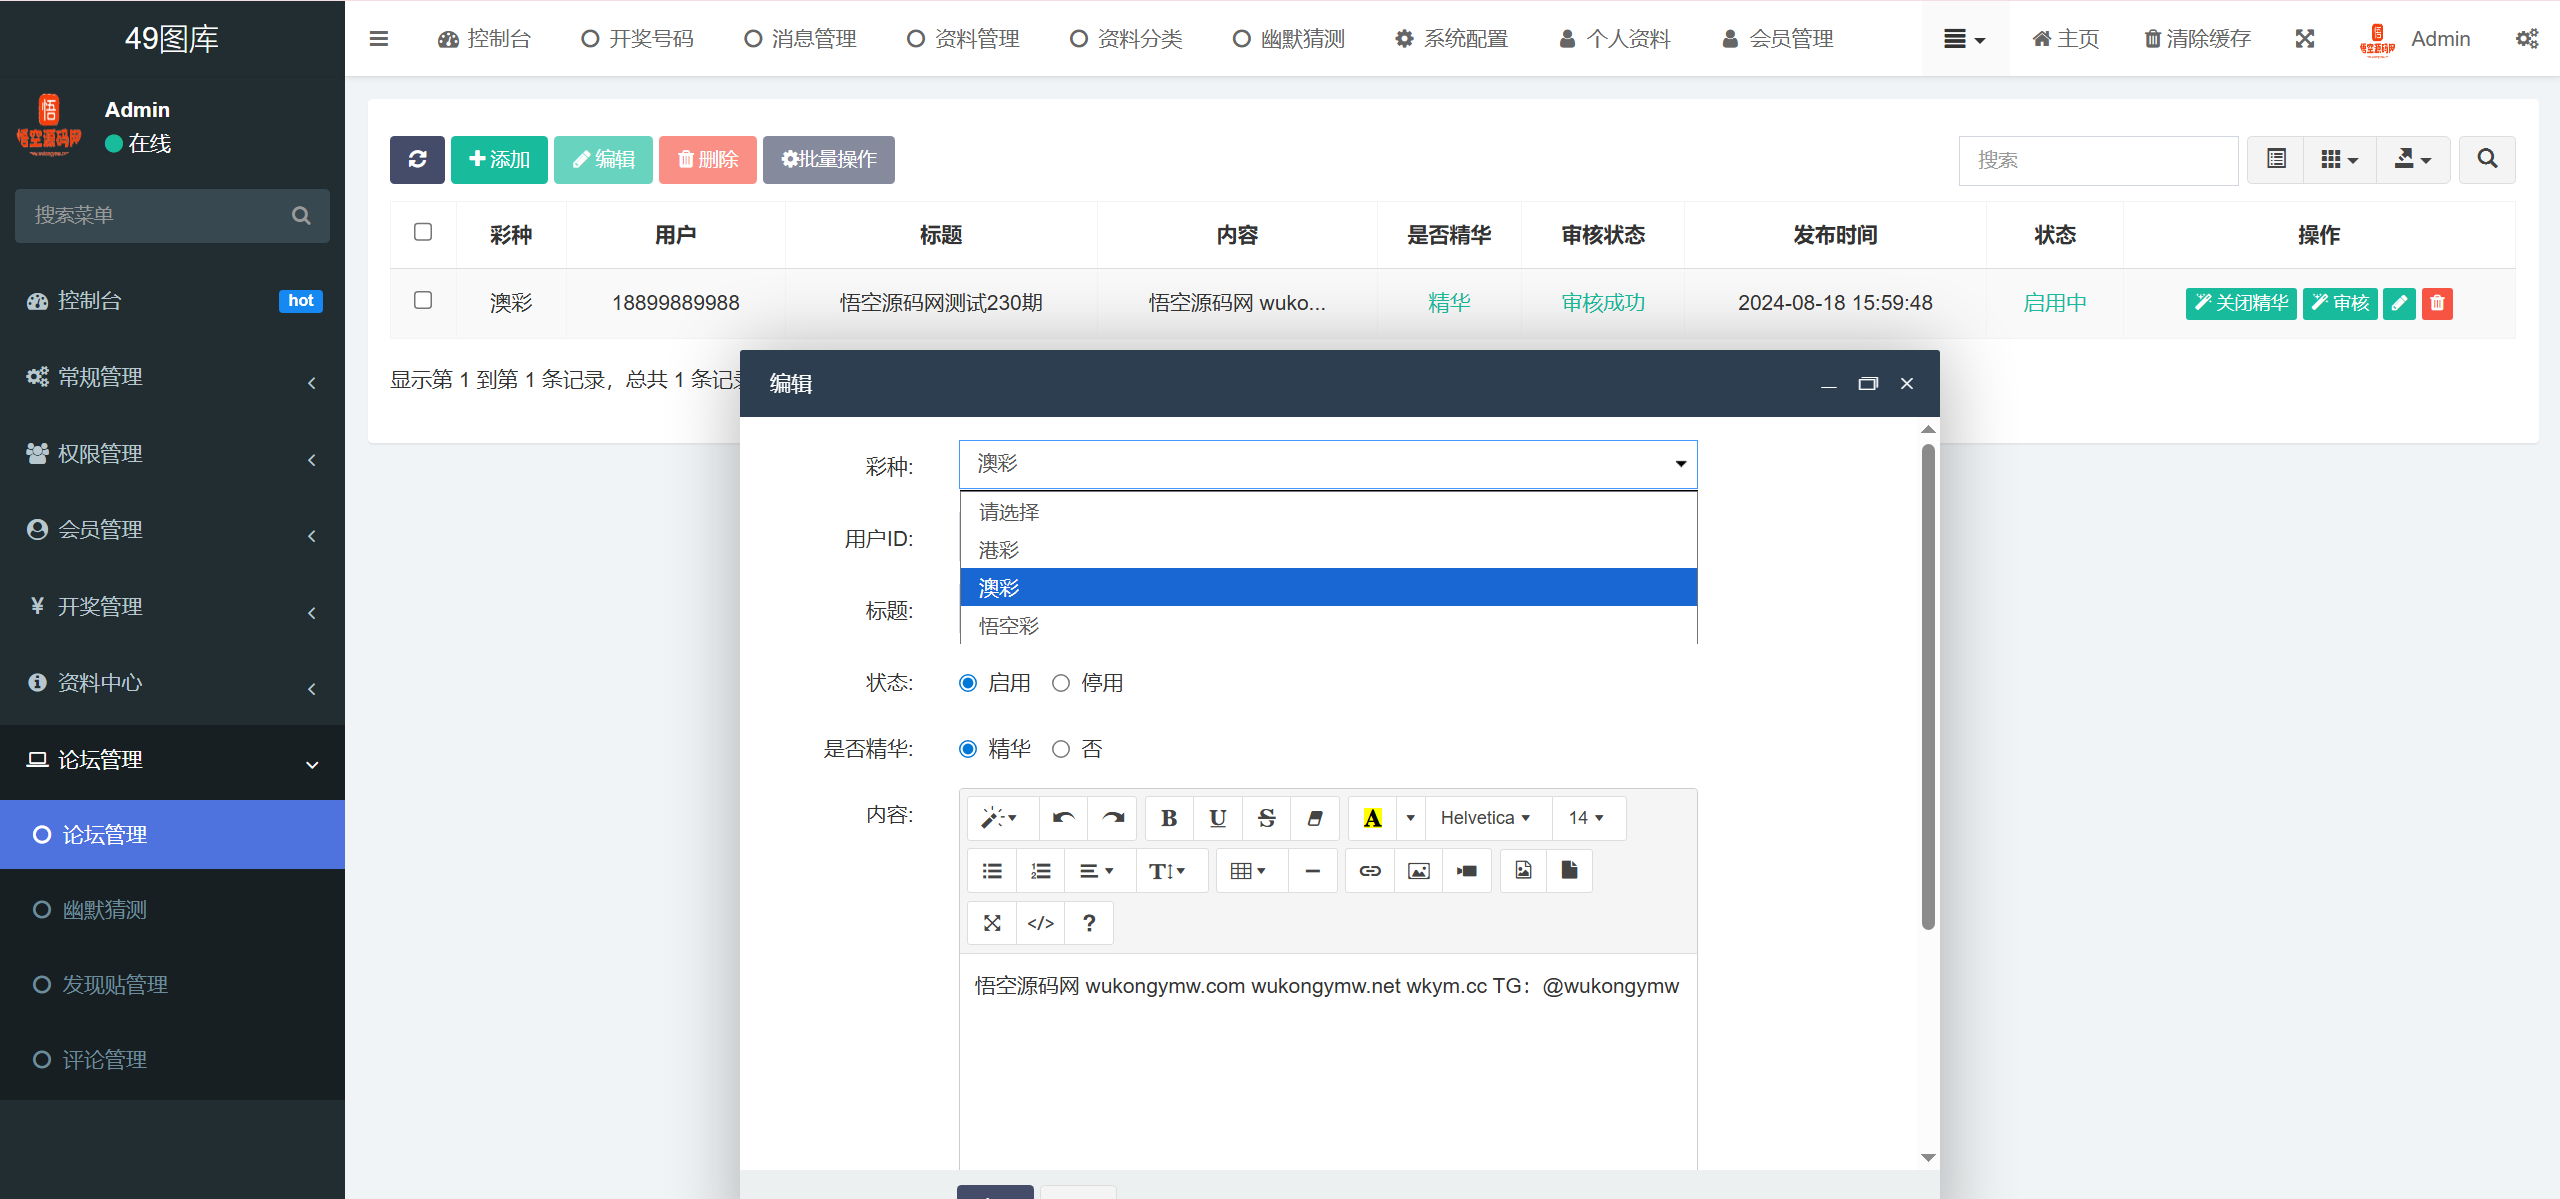Insert a link using the editor toolbar
The image size is (2560, 1199).
coord(1369,871)
